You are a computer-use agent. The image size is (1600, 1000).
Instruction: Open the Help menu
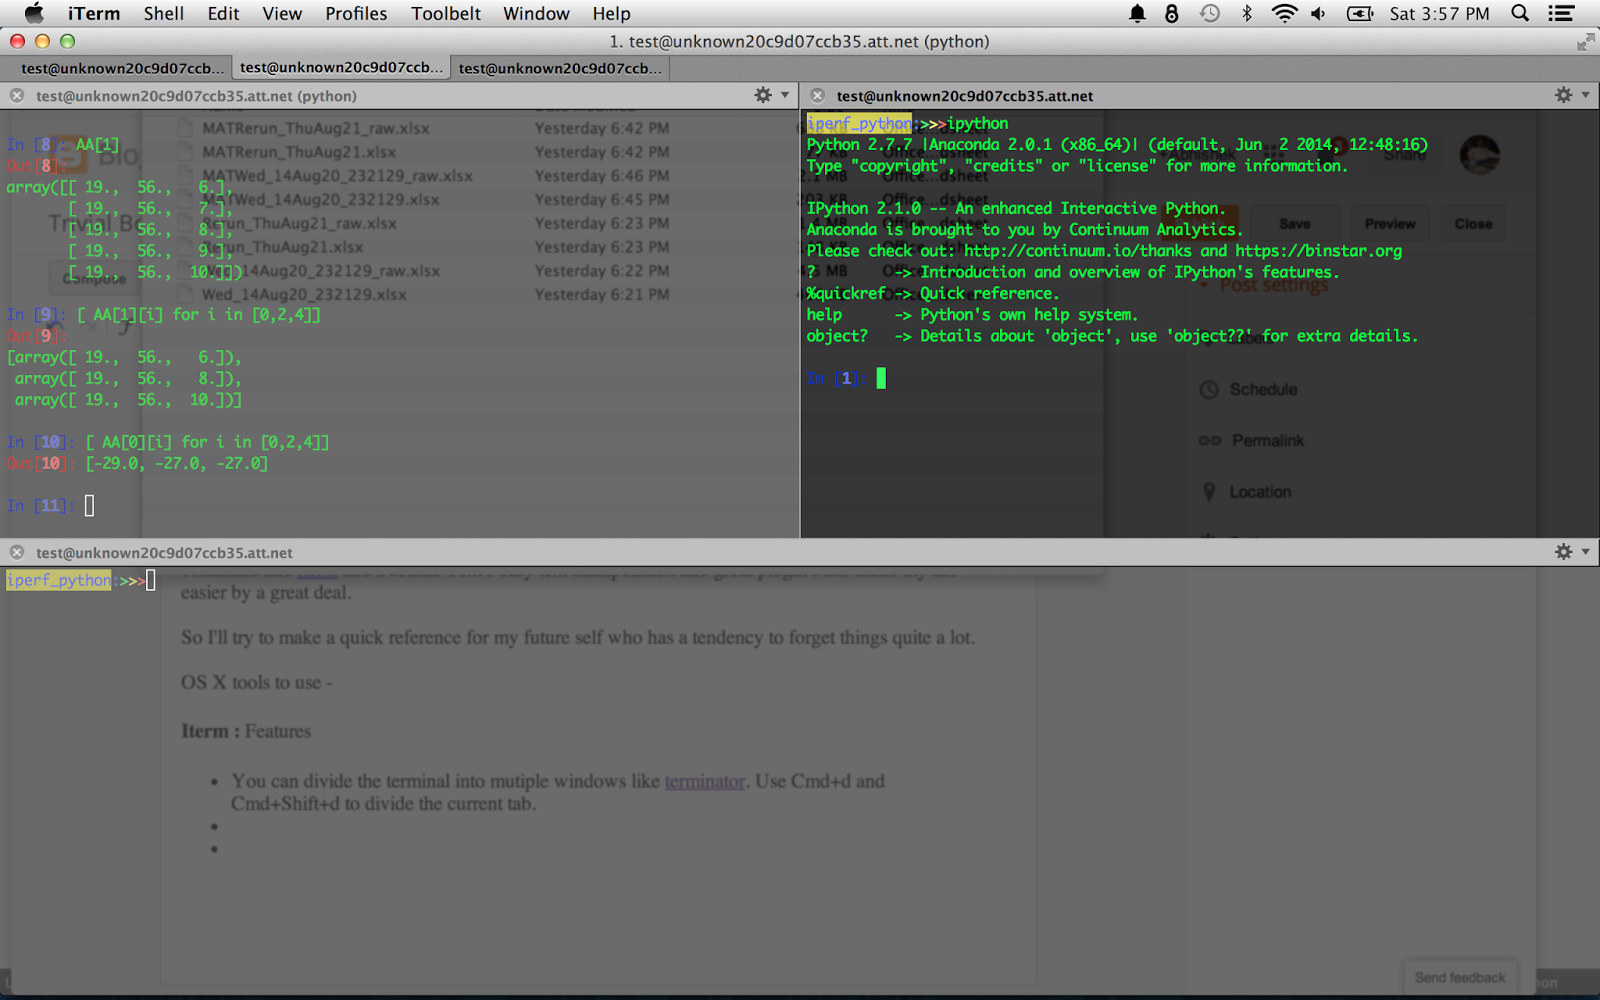click(611, 13)
